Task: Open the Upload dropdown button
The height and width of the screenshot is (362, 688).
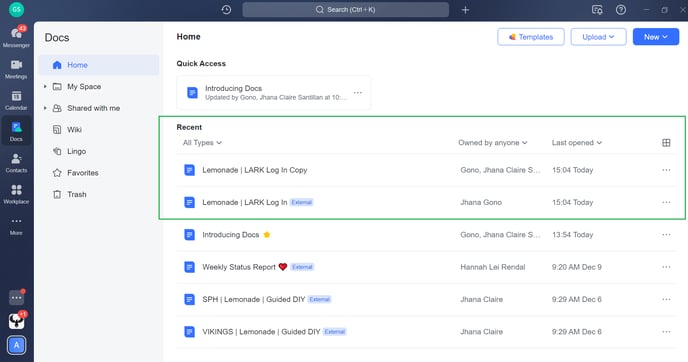Action: pyautogui.click(x=598, y=37)
